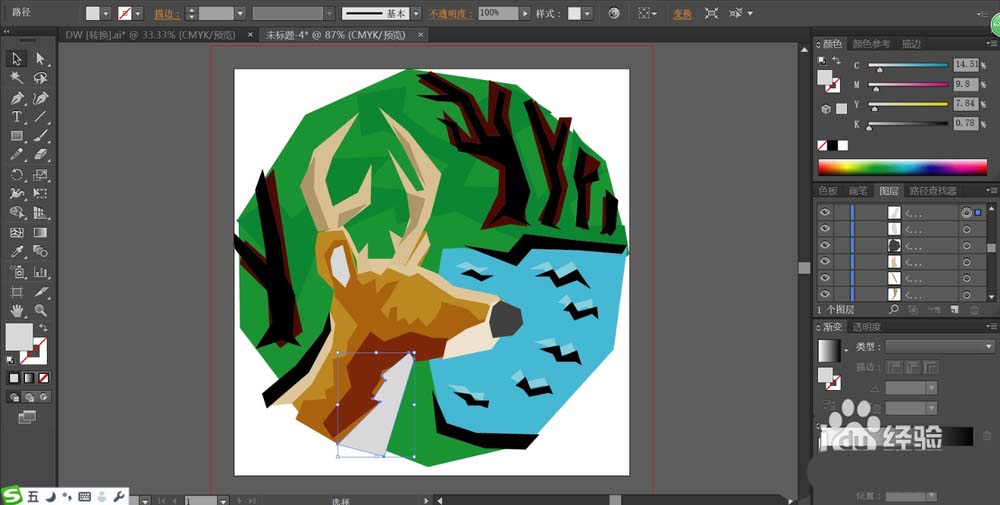
Task: Hide the topmost layer item via eye icon
Action: (x=825, y=212)
